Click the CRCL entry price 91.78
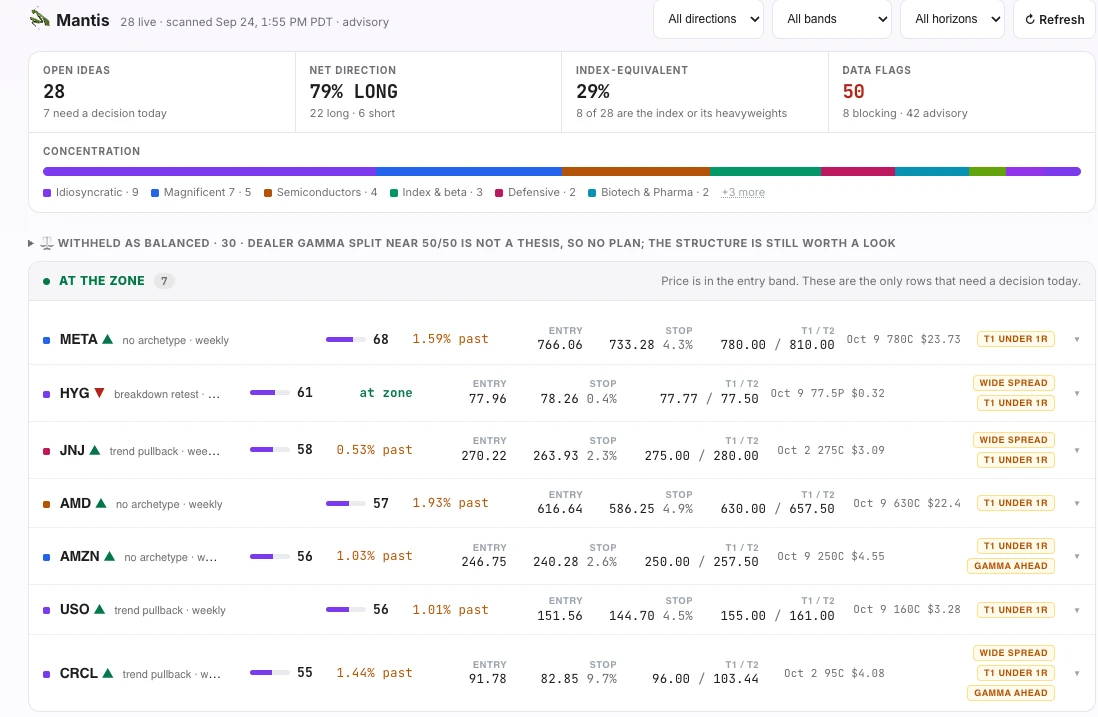1098x717 pixels. (x=487, y=679)
